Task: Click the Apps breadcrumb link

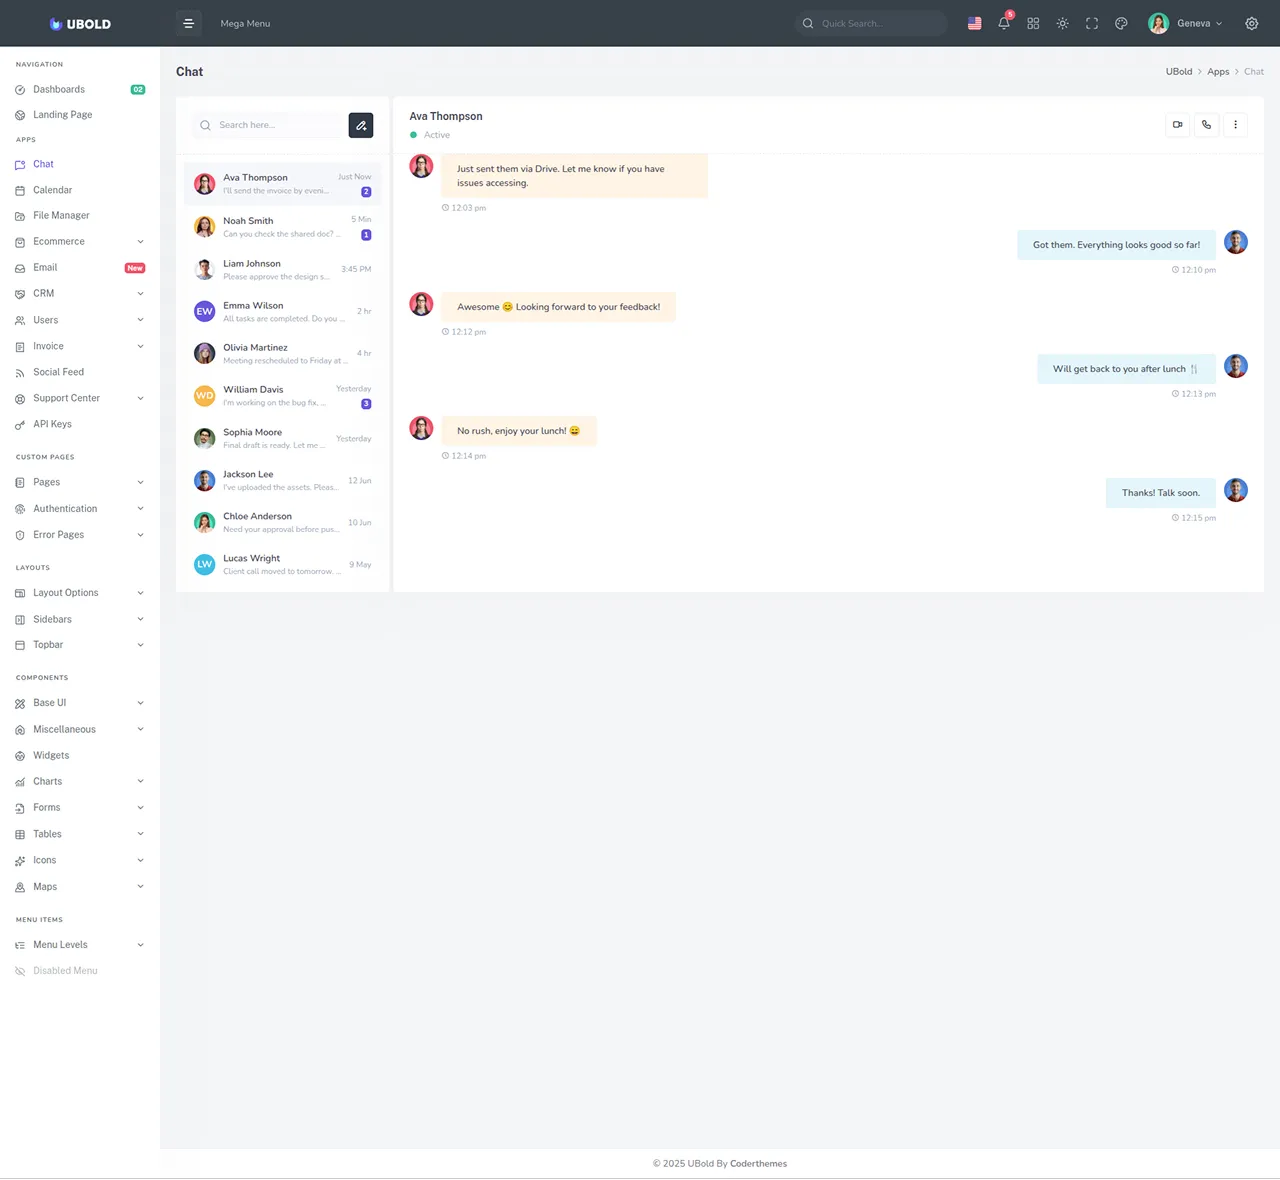Action: (x=1218, y=72)
